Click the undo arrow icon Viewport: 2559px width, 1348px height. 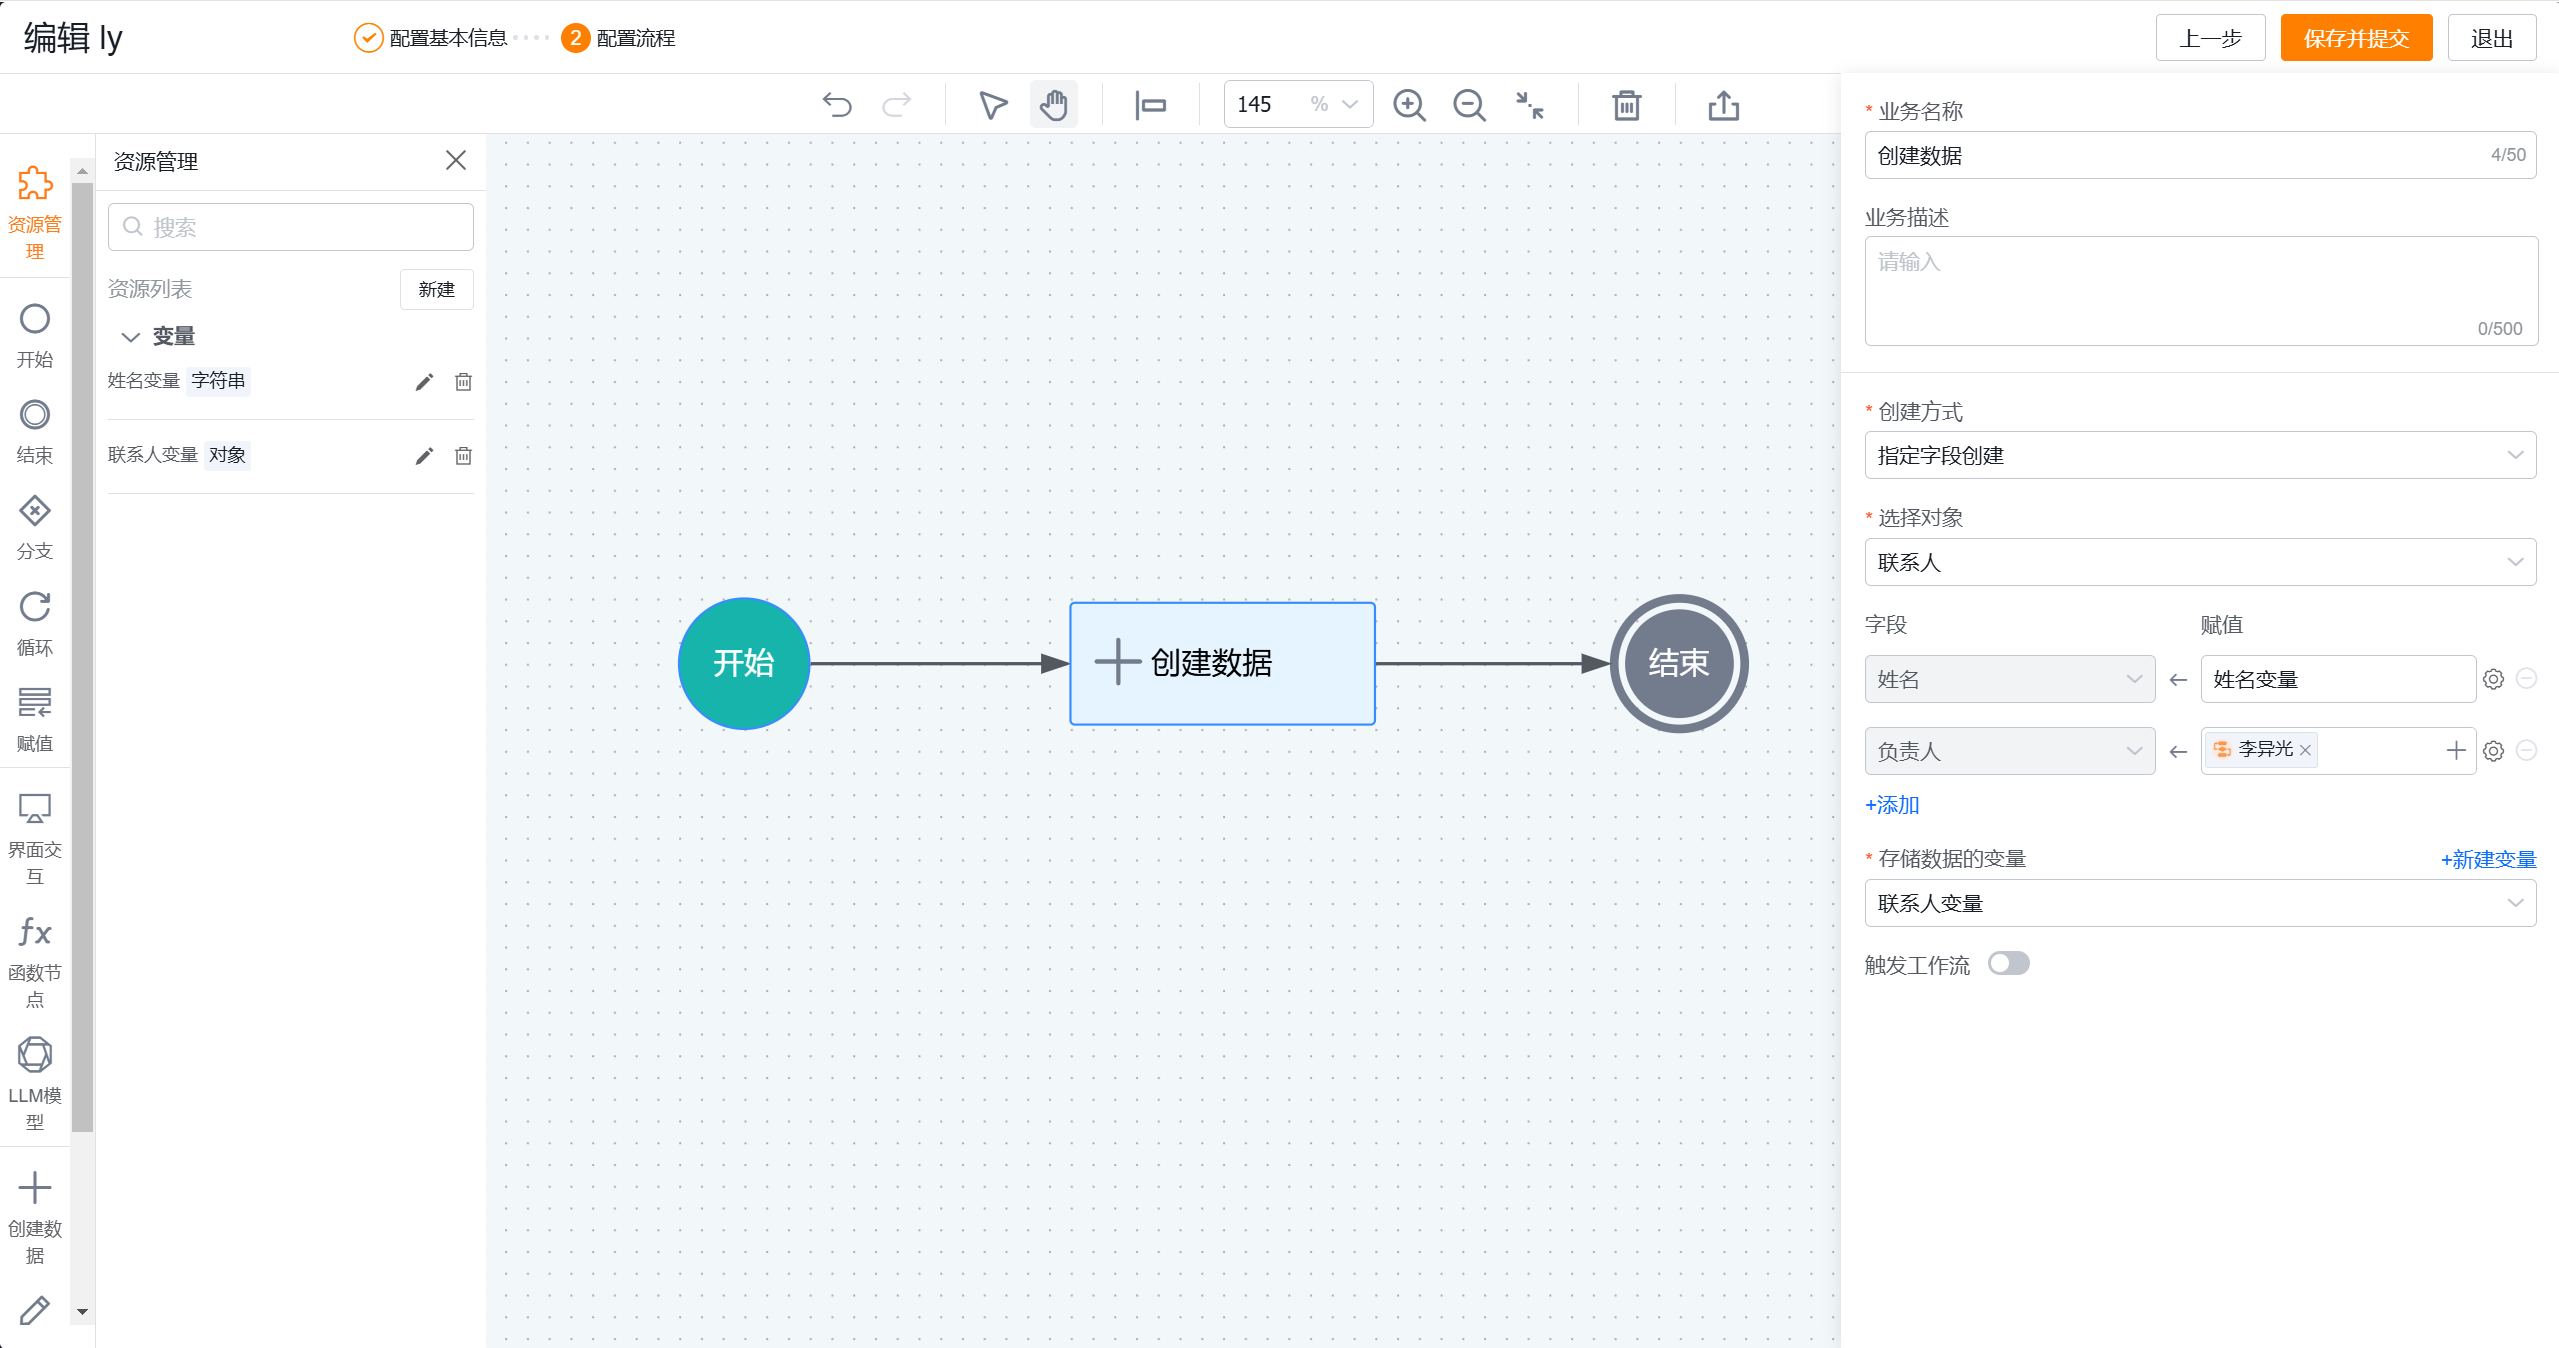point(837,105)
